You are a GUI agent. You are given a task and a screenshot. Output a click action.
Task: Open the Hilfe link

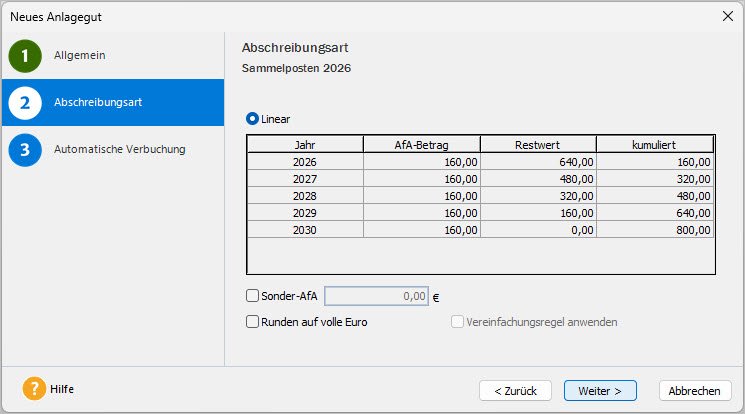coord(62,389)
